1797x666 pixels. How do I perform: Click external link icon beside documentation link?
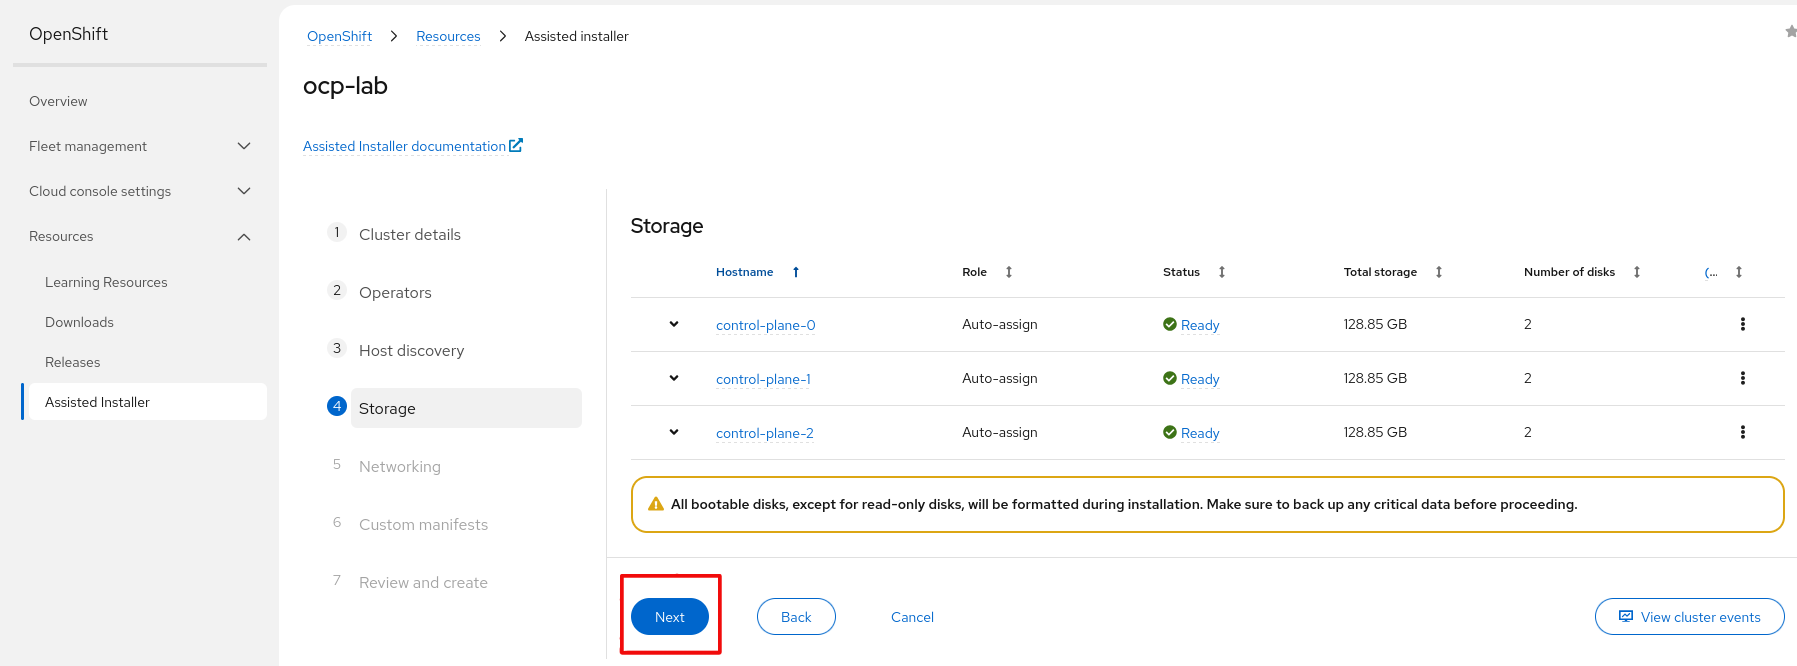pos(516,145)
